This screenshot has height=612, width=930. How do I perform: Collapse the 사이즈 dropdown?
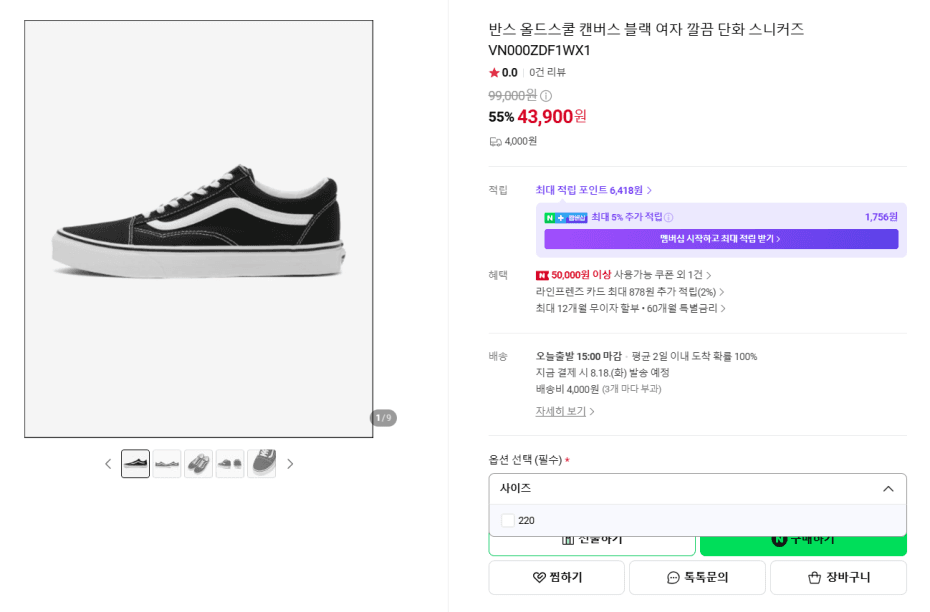tap(888, 489)
